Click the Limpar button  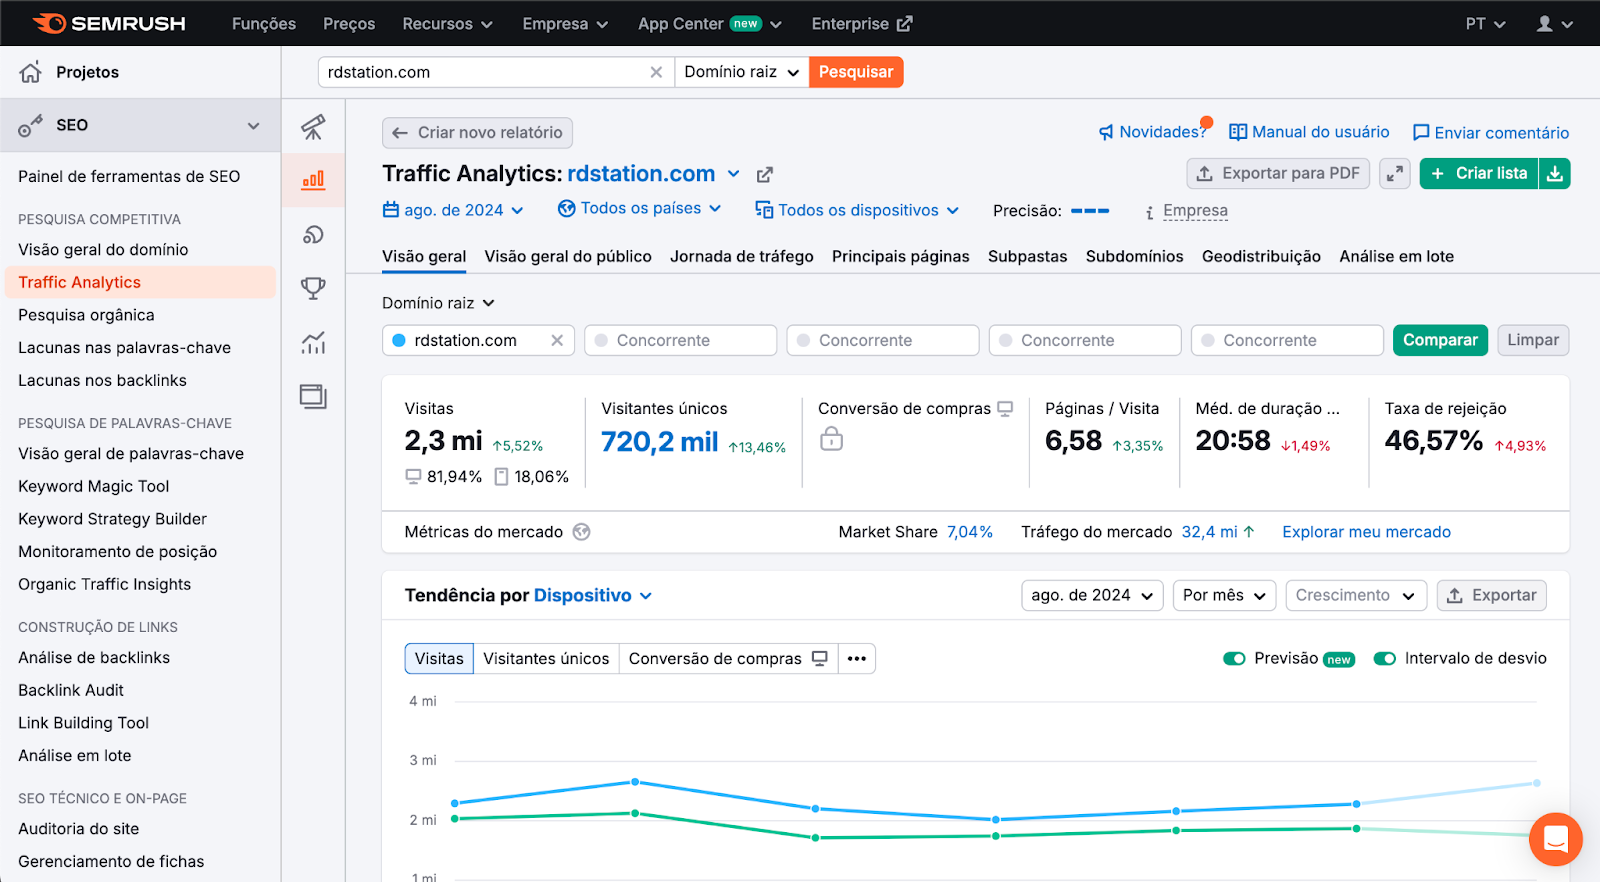pyautogui.click(x=1533, y=341)
